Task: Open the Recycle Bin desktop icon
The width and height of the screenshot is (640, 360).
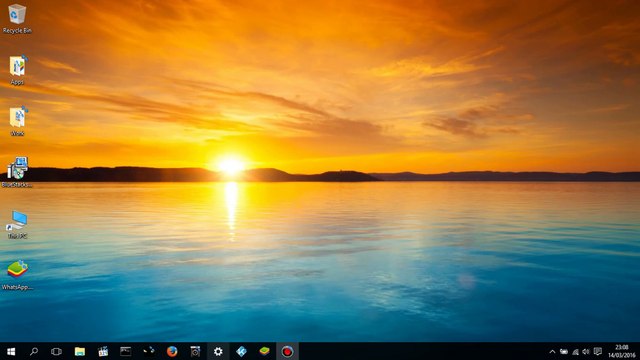Action: (x=17, y=18)
